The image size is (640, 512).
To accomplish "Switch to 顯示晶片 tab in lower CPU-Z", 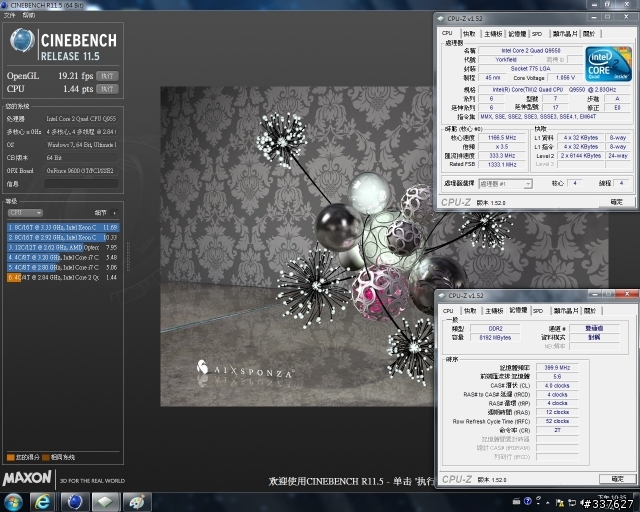I will (x=566, y=311).
